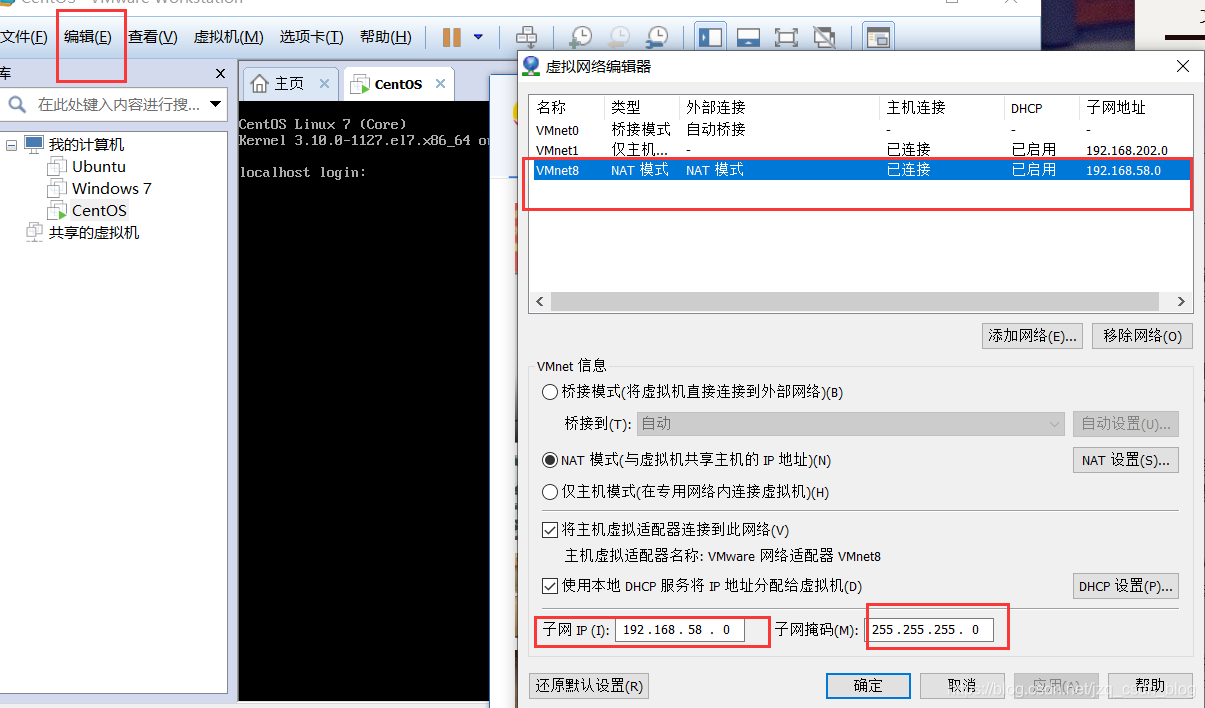1205x708 pixels.
Task: Open DHCP 设置(P)... dialog
Action: point(1126,586)
